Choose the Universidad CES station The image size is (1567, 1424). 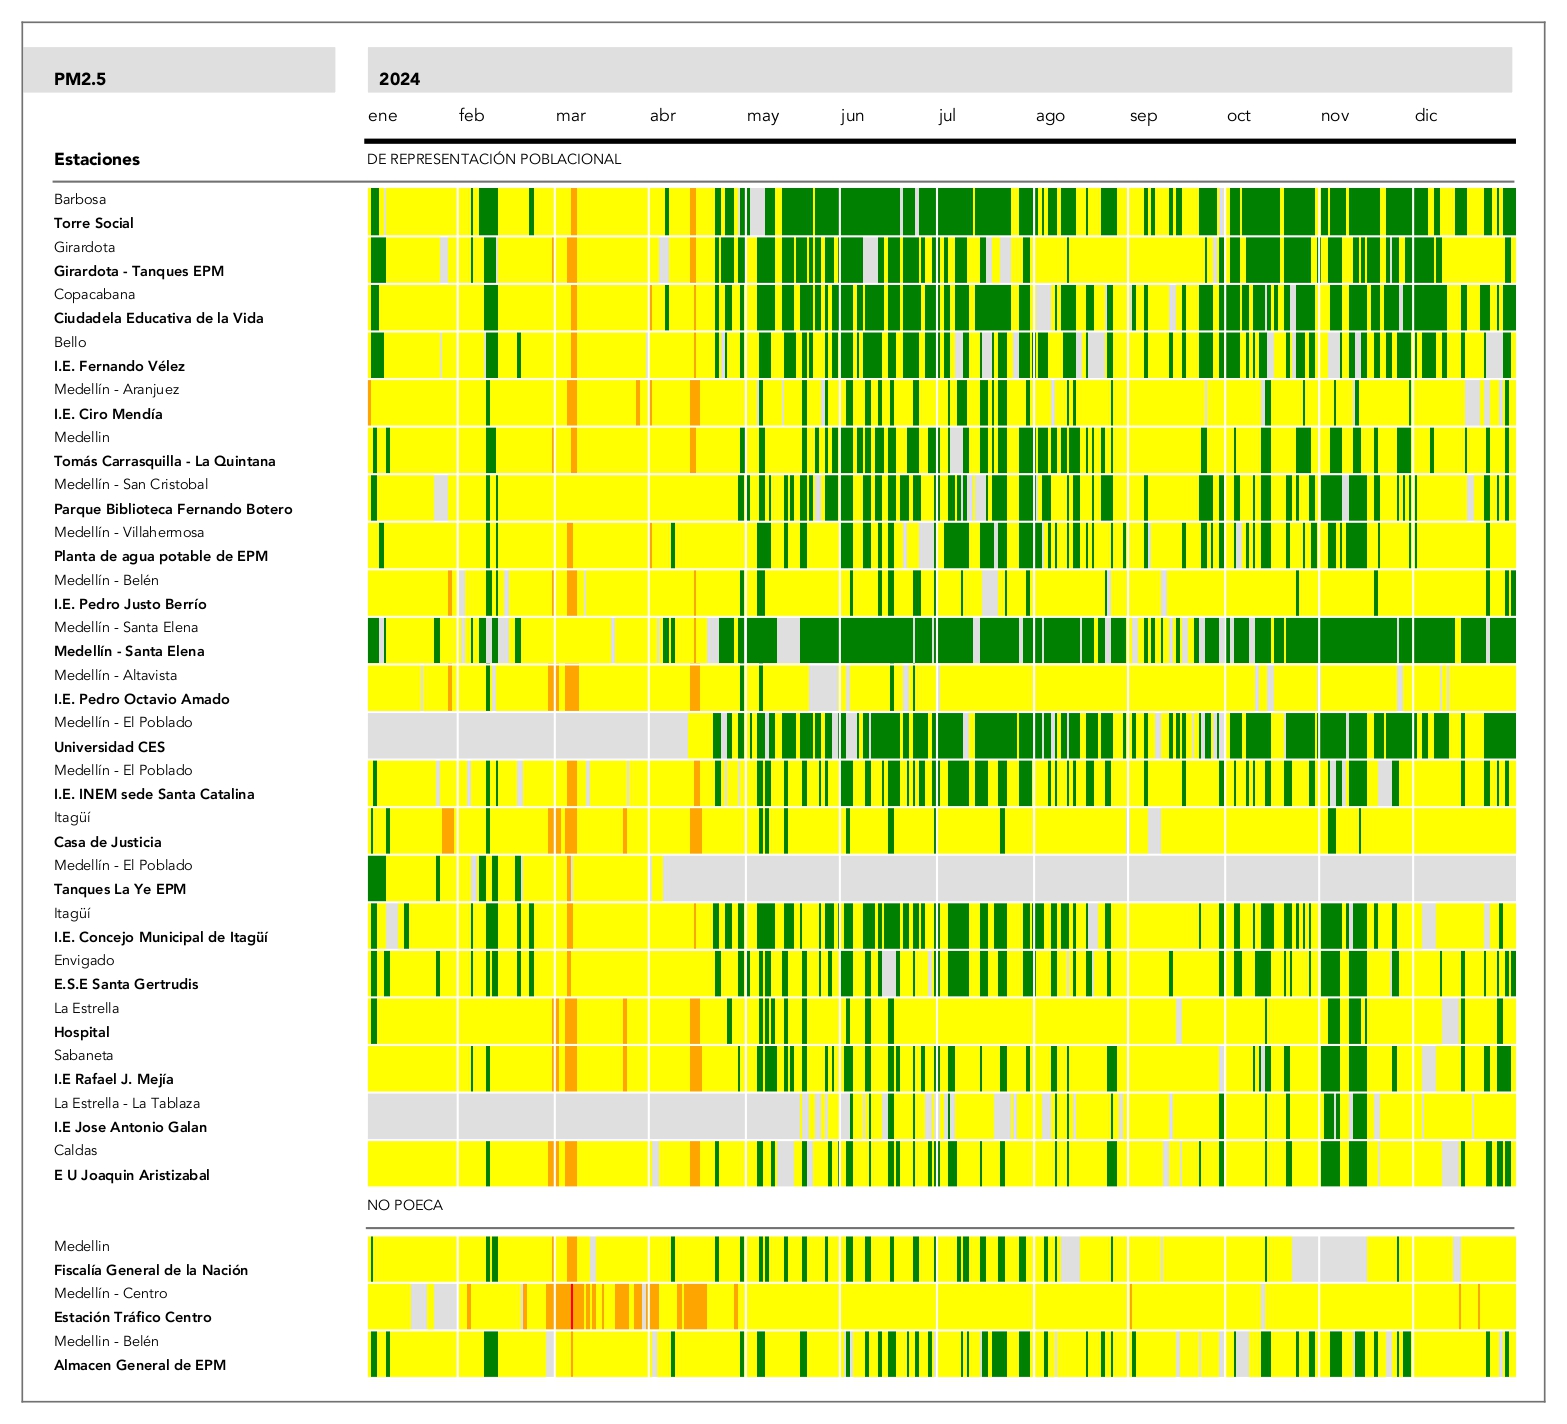point(110,747)
